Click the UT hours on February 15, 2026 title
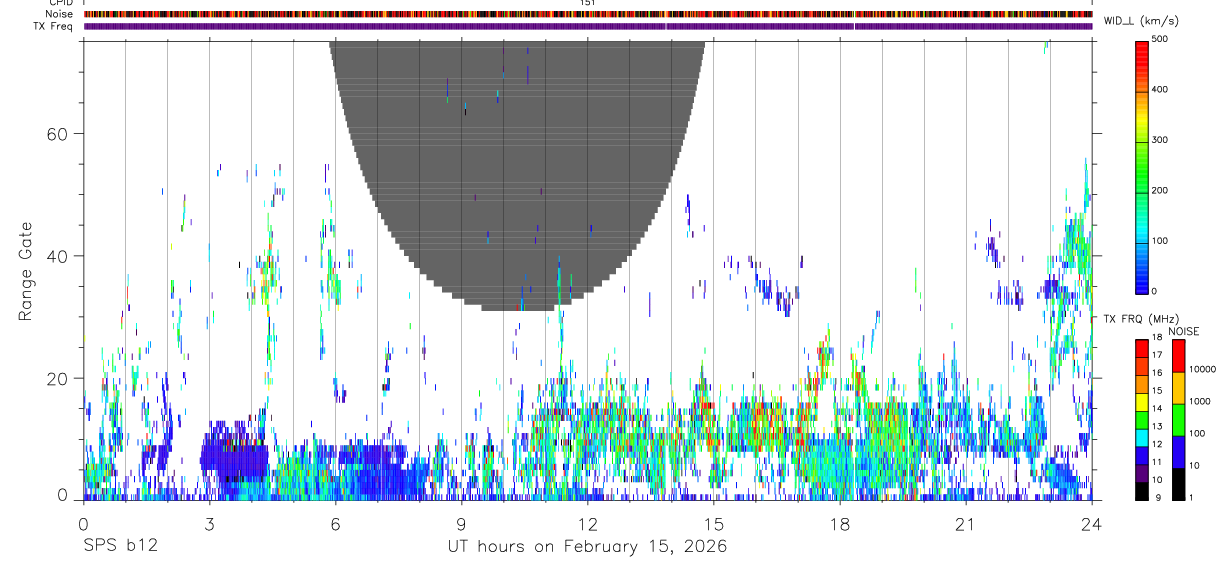This screenshot has width=1228, height=567. click(x=587, y=547)
